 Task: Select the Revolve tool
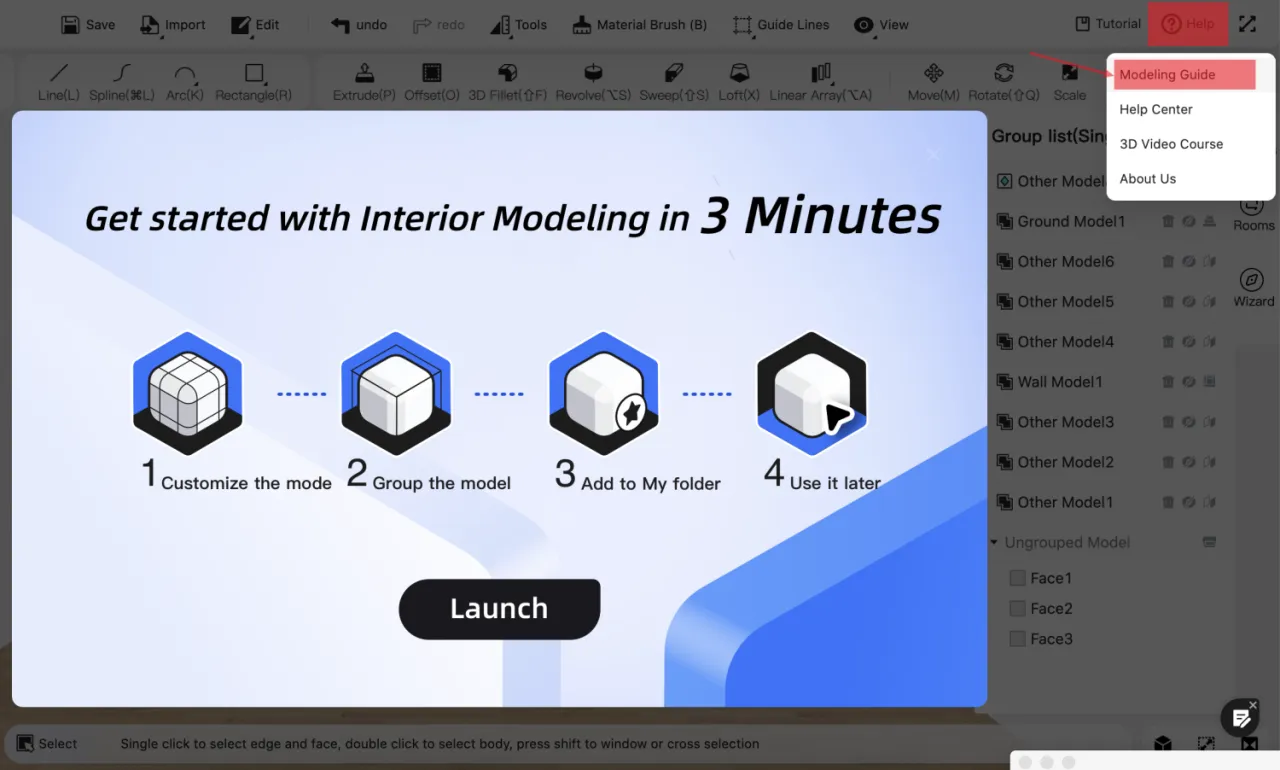coord(593,82)
